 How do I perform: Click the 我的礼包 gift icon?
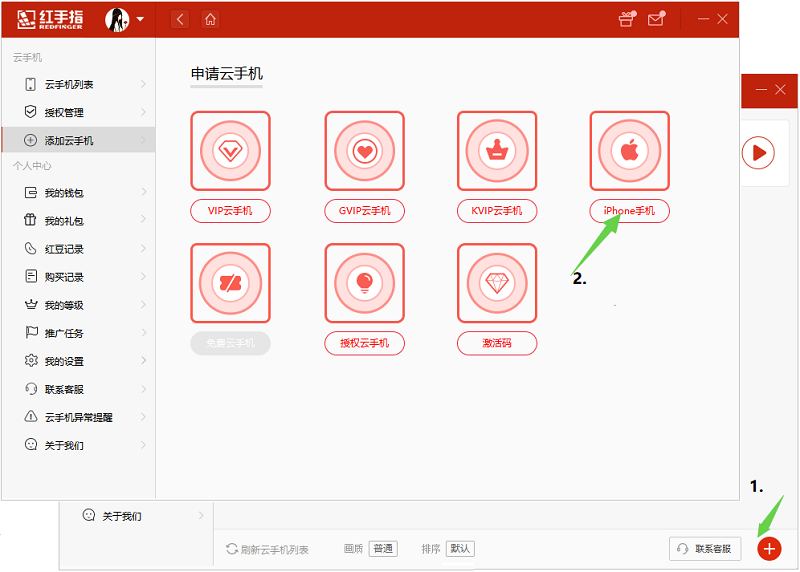31,220
